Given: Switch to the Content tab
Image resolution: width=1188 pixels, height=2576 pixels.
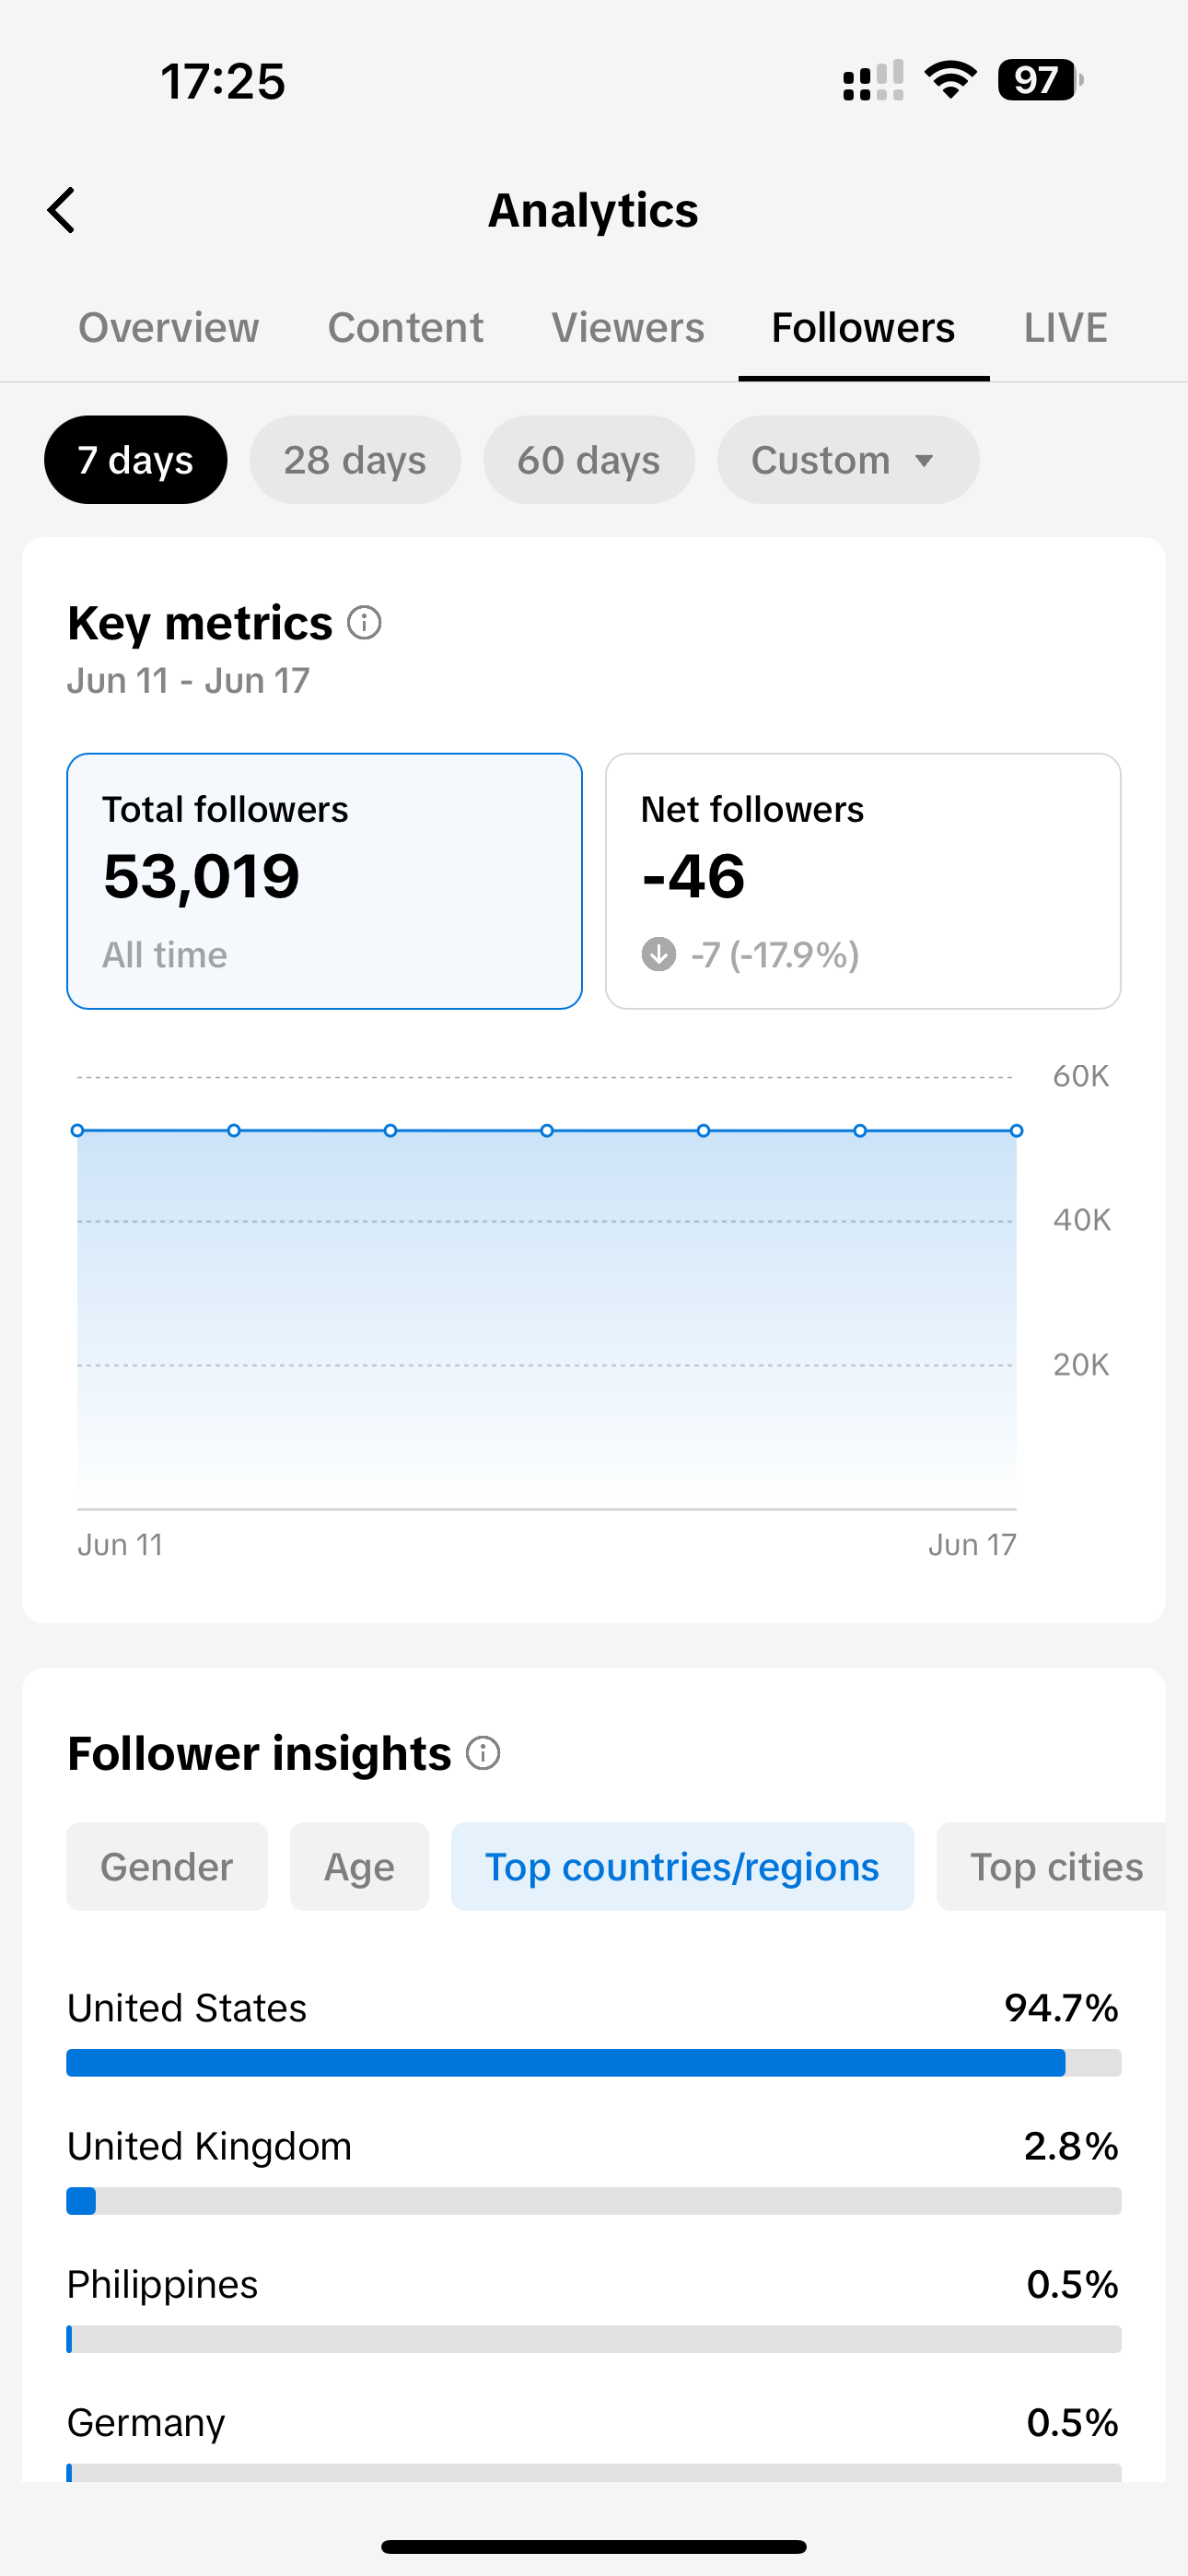Looking at the screenshot, I should 405,328.
